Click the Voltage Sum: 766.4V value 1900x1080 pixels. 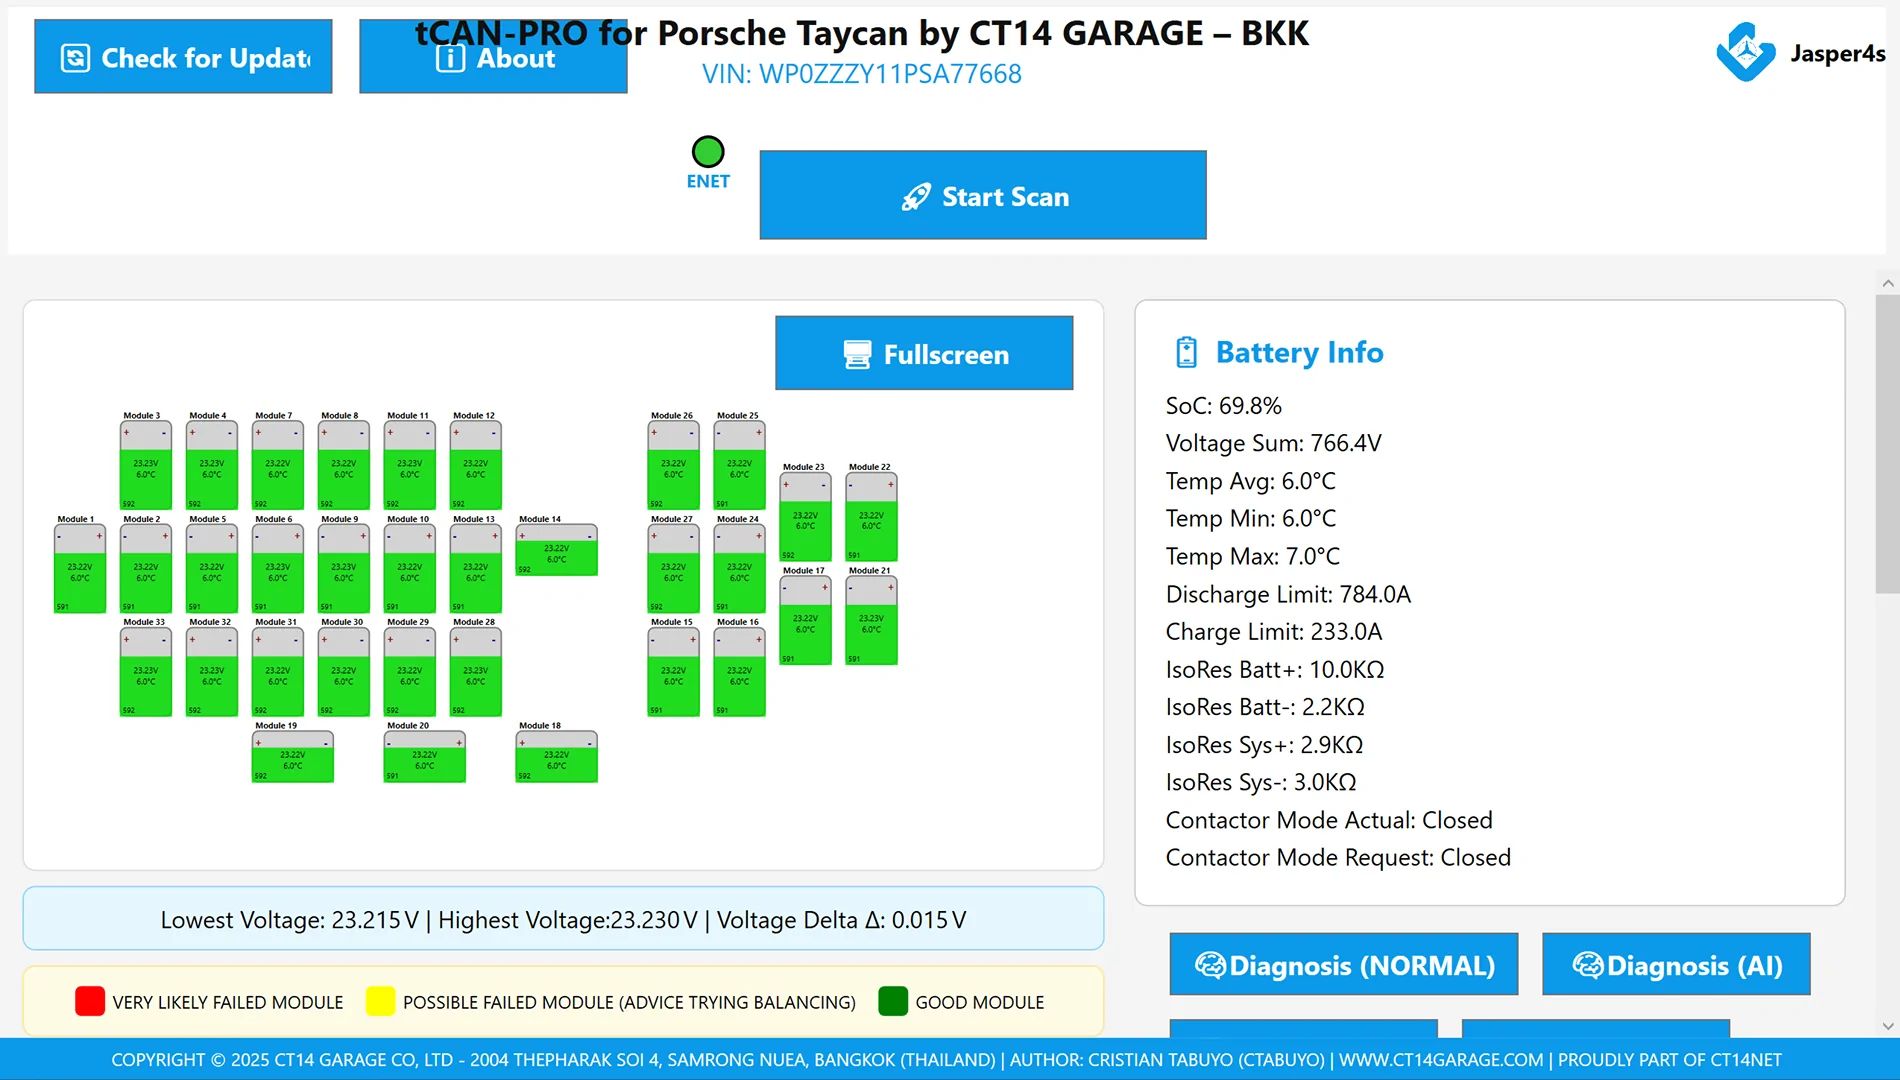1274,443
